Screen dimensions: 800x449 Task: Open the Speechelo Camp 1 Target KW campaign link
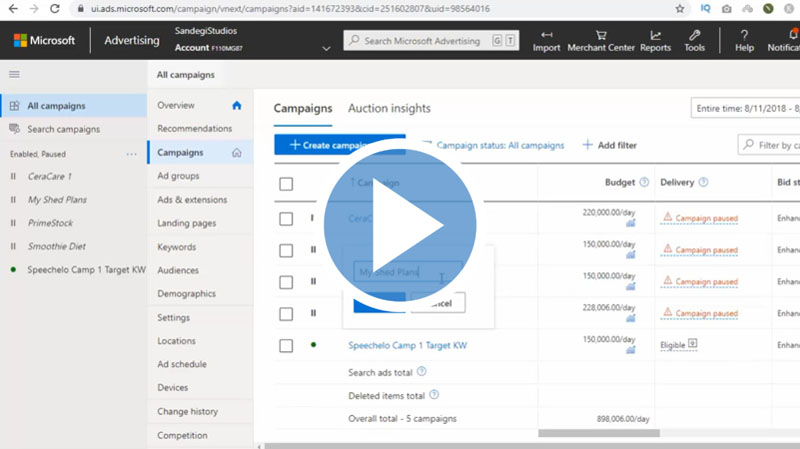pyautogui.click(x=407, y=345)
